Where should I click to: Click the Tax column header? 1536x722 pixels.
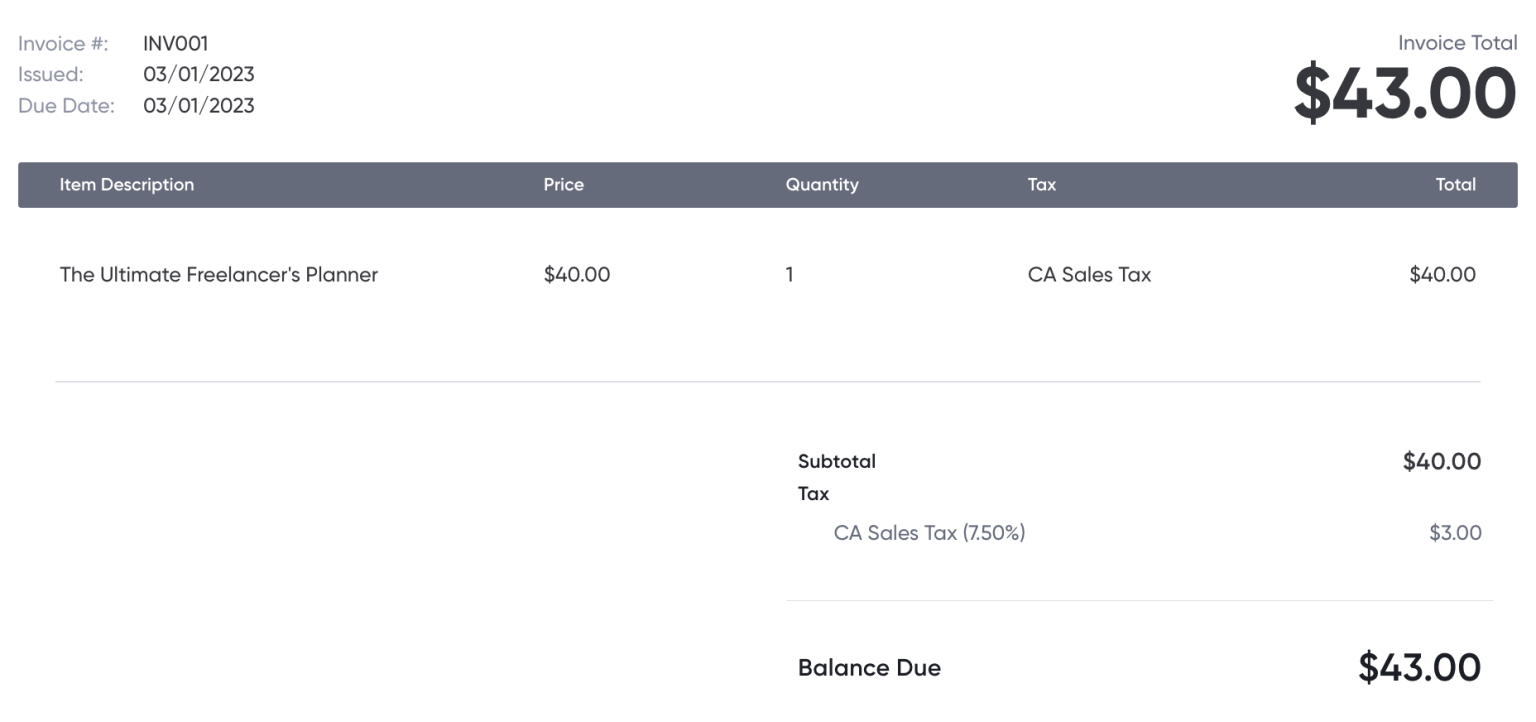1041,184
